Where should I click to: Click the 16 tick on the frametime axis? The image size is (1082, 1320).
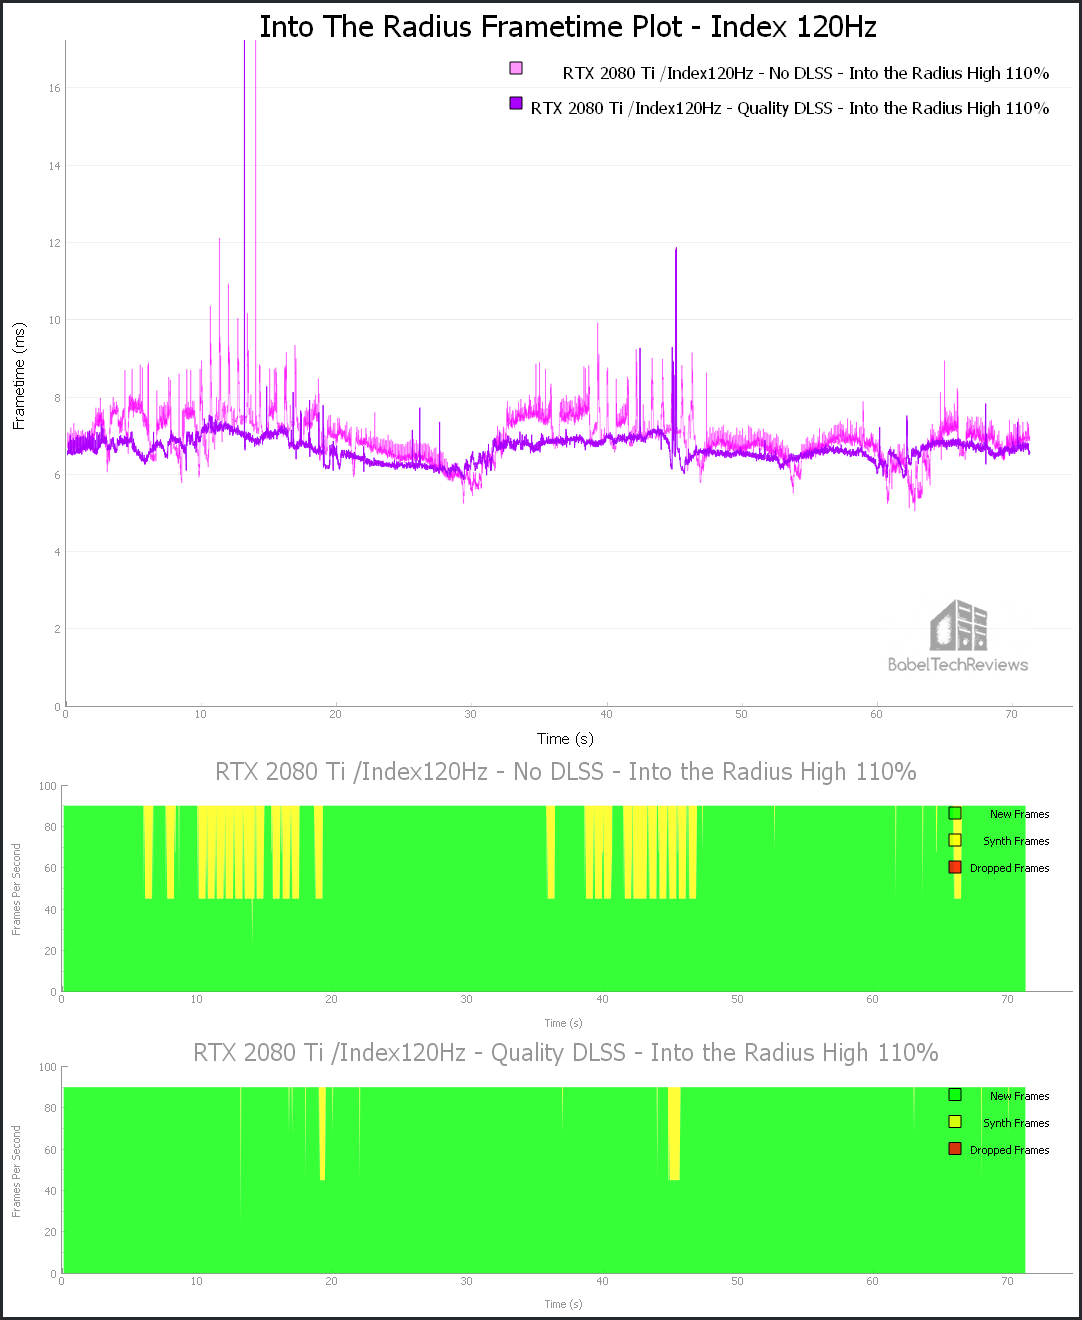pyautogui.click(x=54, y=88)
